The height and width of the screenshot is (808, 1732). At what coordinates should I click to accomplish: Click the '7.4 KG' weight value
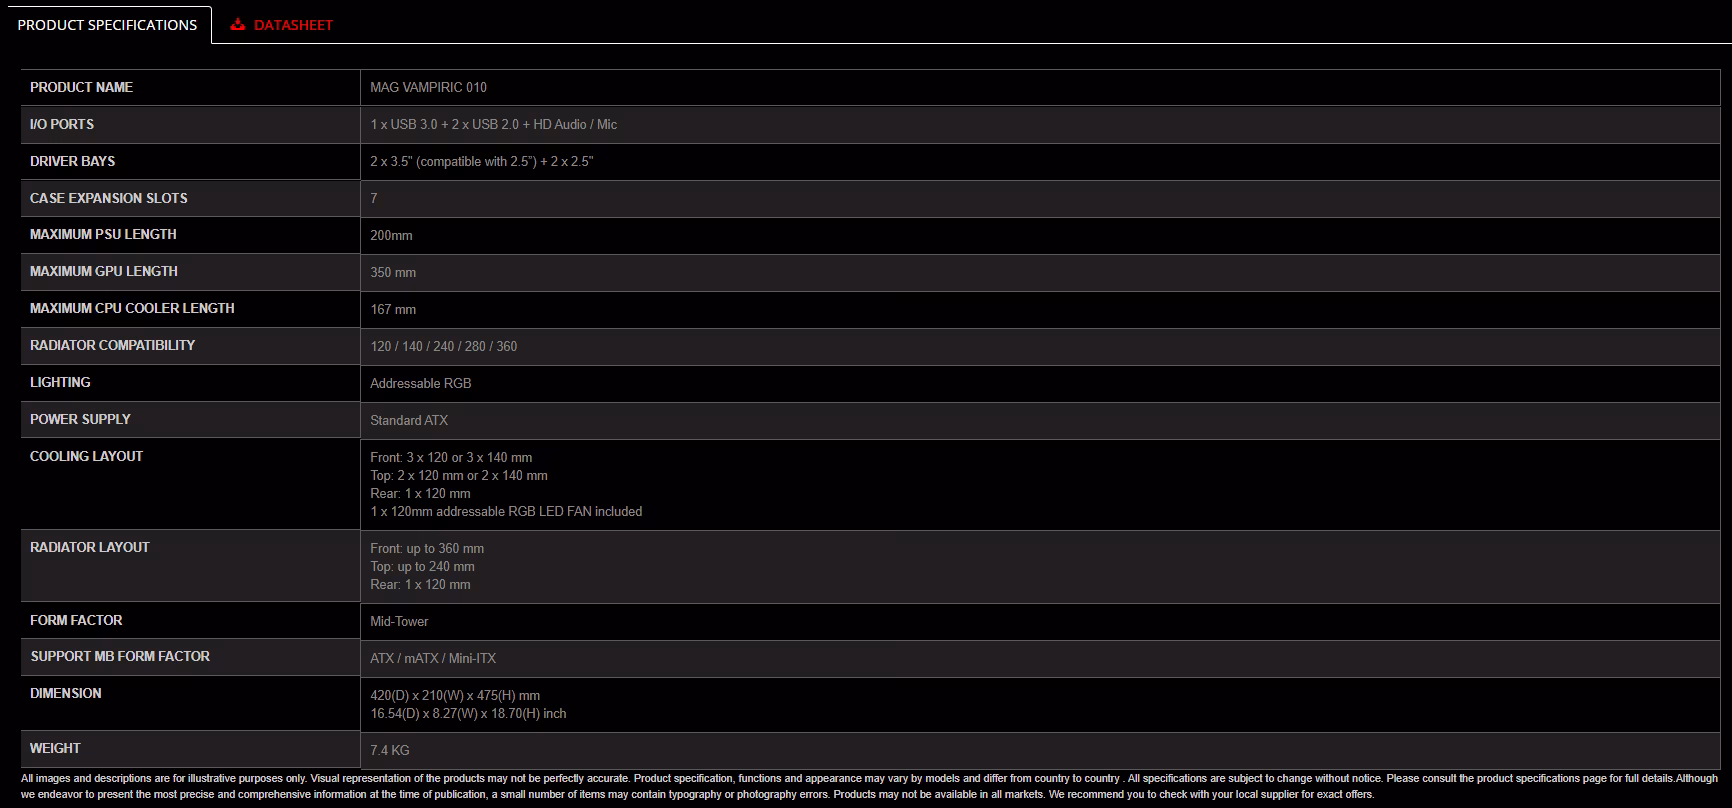click(x=390, y=750)
